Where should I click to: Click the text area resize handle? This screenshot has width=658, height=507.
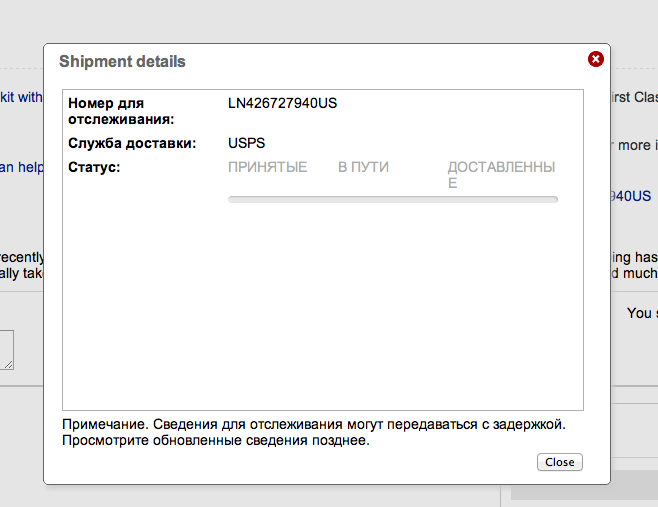point(9,365)
